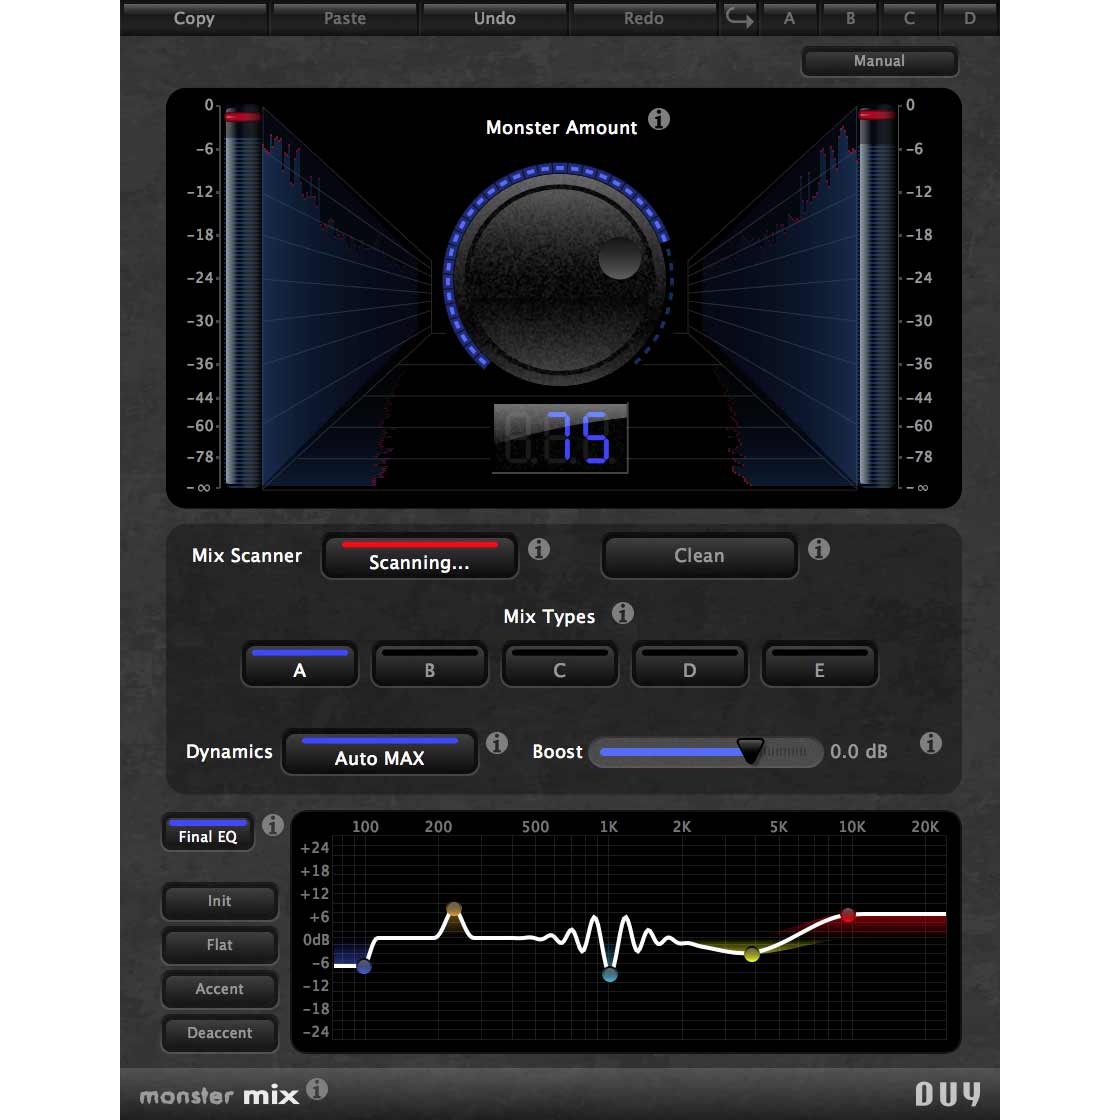
Task: Run the Clean function
Action: (x=698, y=556)
